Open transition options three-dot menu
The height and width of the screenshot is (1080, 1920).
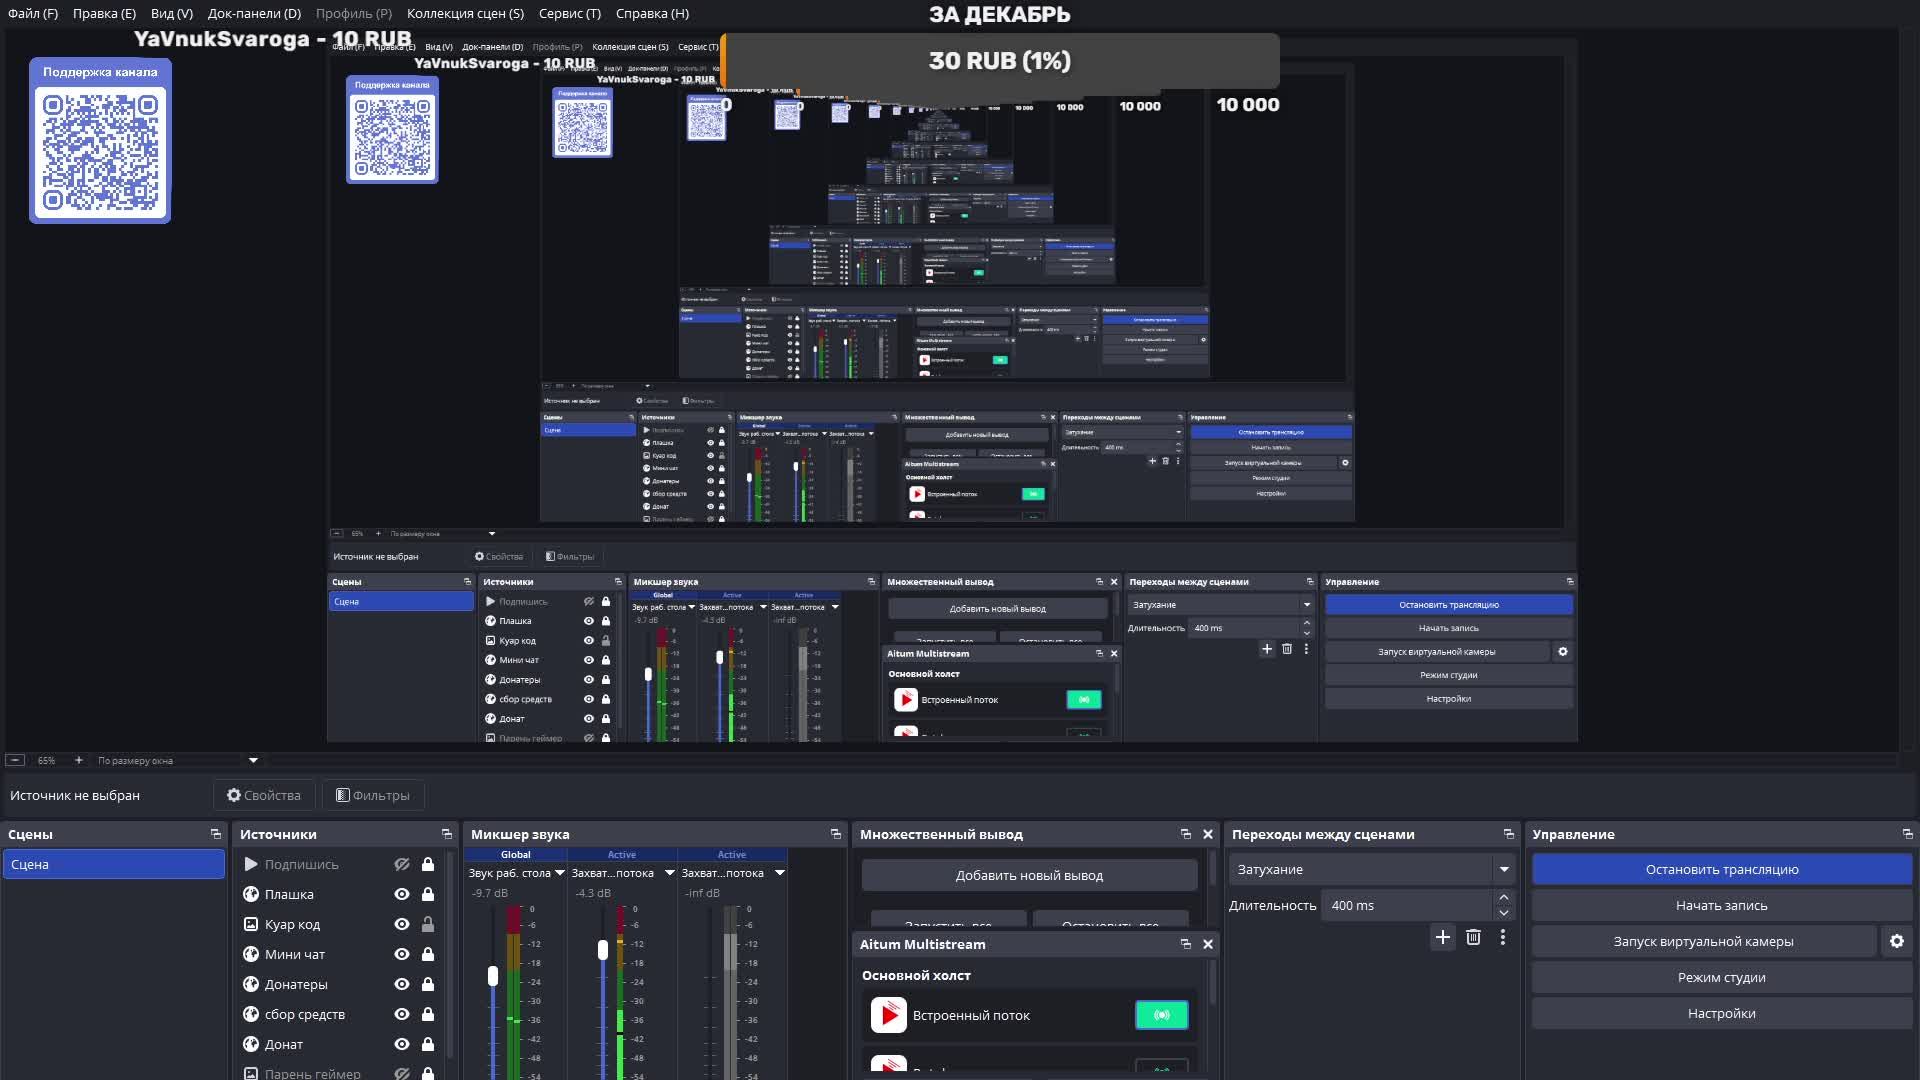click(x=1502, y=937)
